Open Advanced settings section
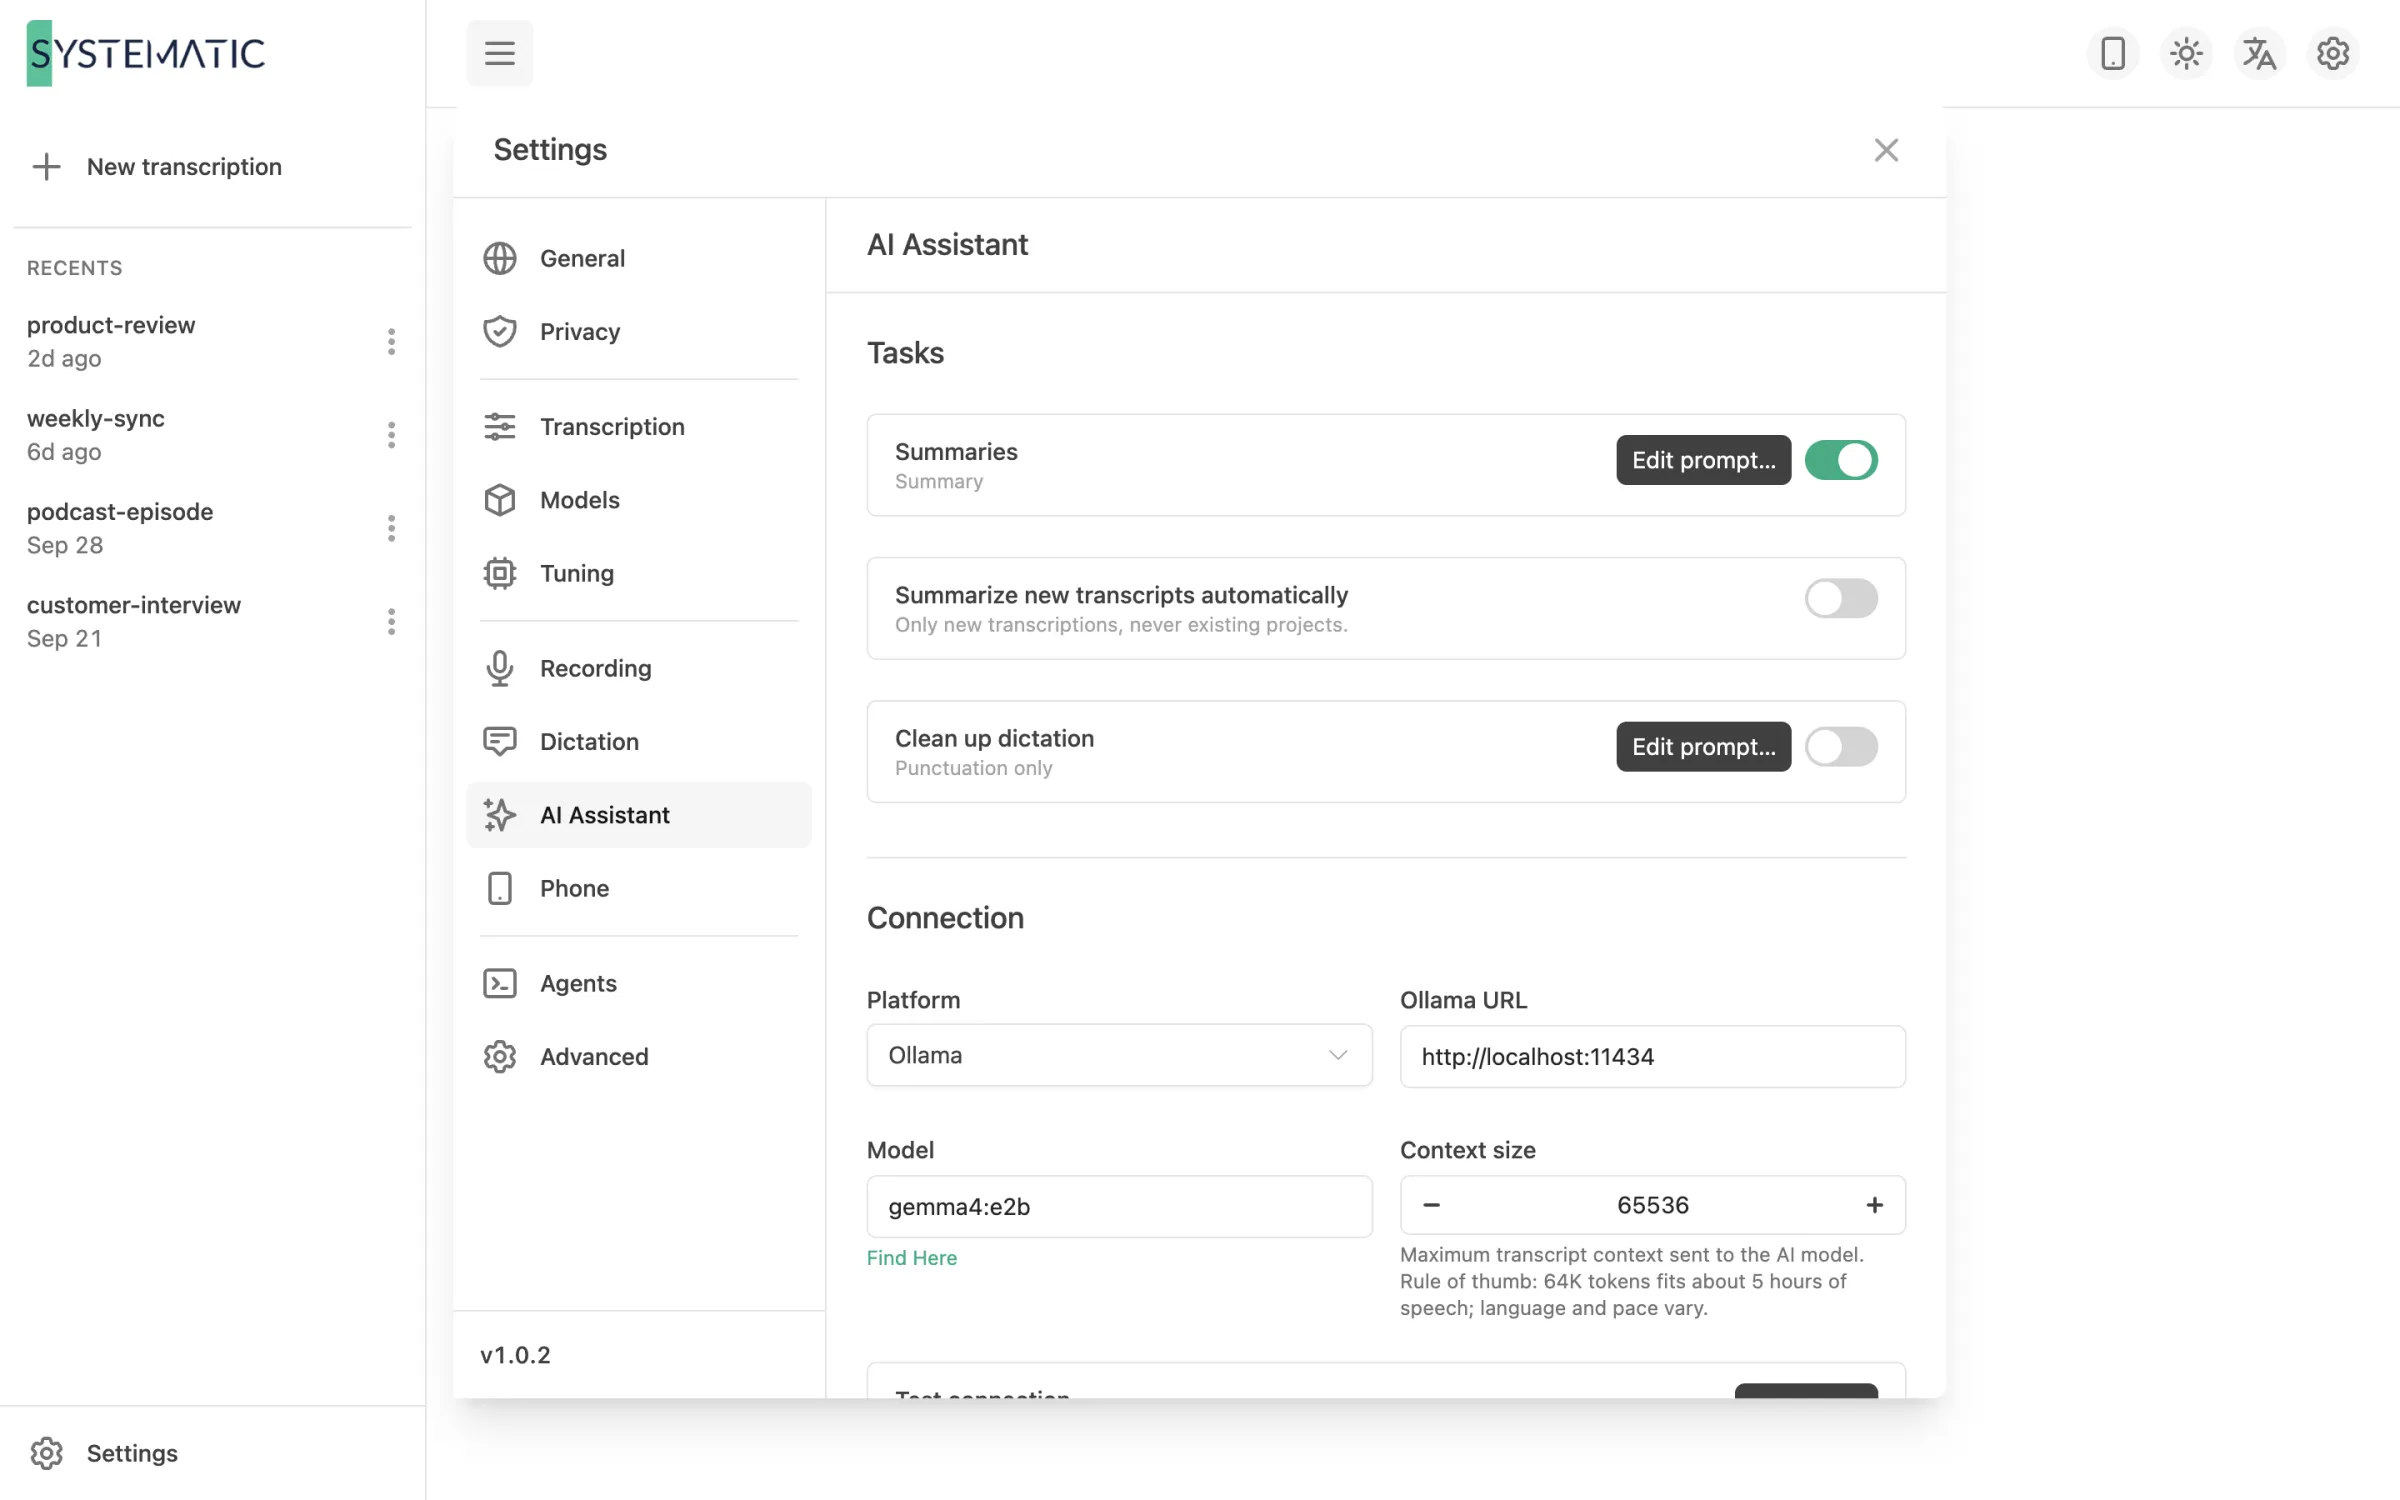This screenshot has width=2400, height=1500. (x=639, y=1056)
